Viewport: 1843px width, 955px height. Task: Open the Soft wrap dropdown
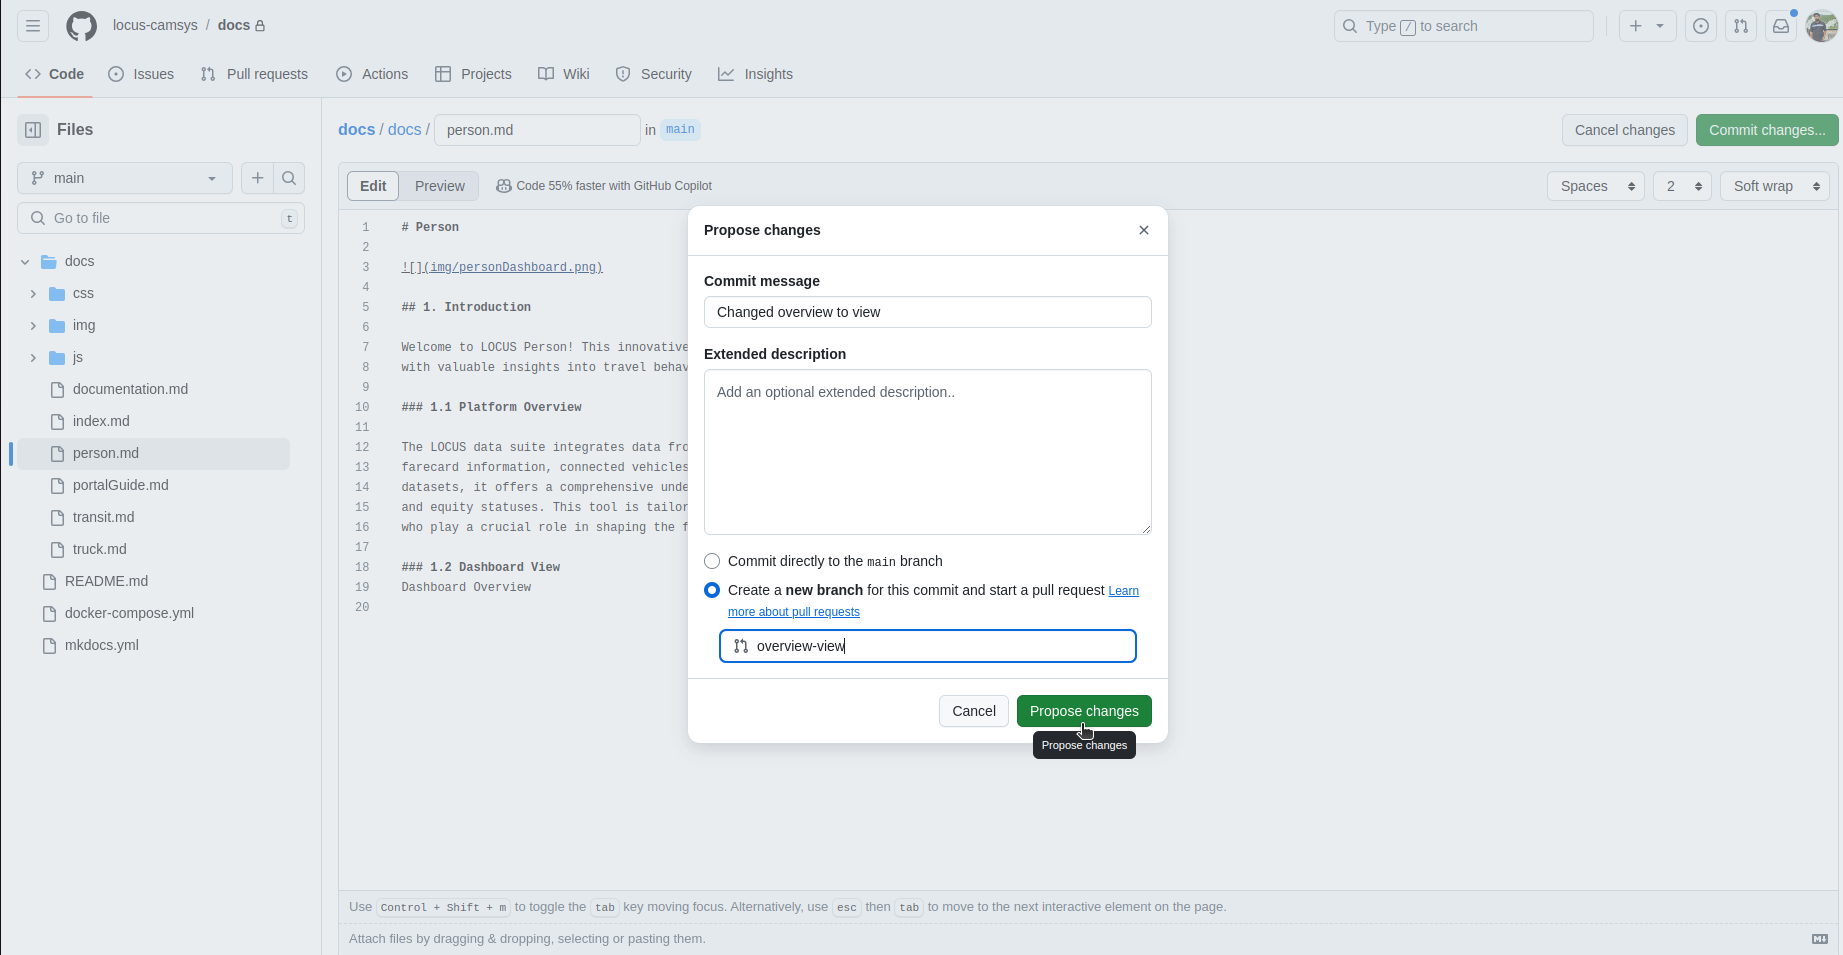coord(1774,186)
